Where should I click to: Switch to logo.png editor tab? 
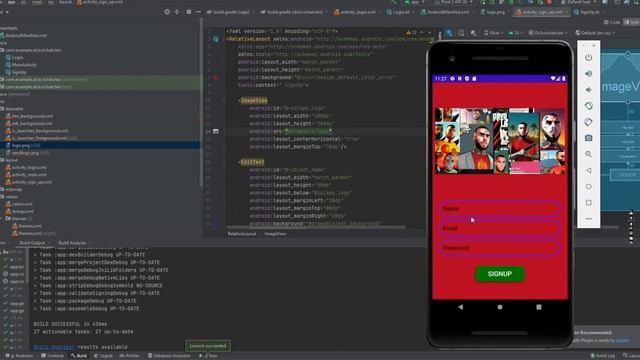point(493,12)
